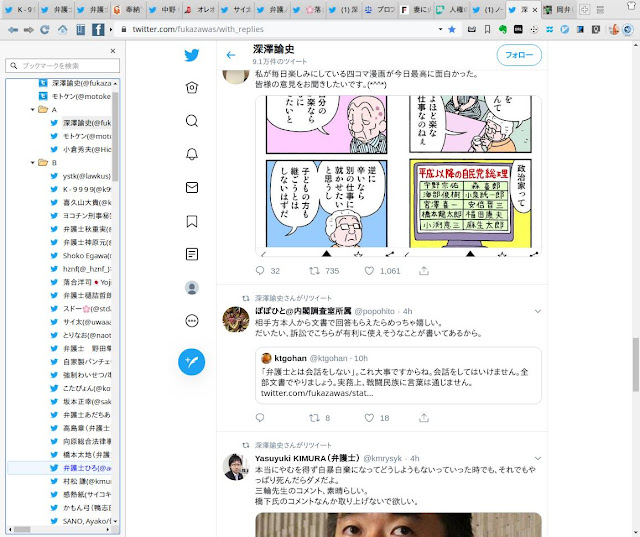640x537 pixels.
Task: Open the Home timeline icon in Twitter sidebar
Action: [x=191, y=87]
